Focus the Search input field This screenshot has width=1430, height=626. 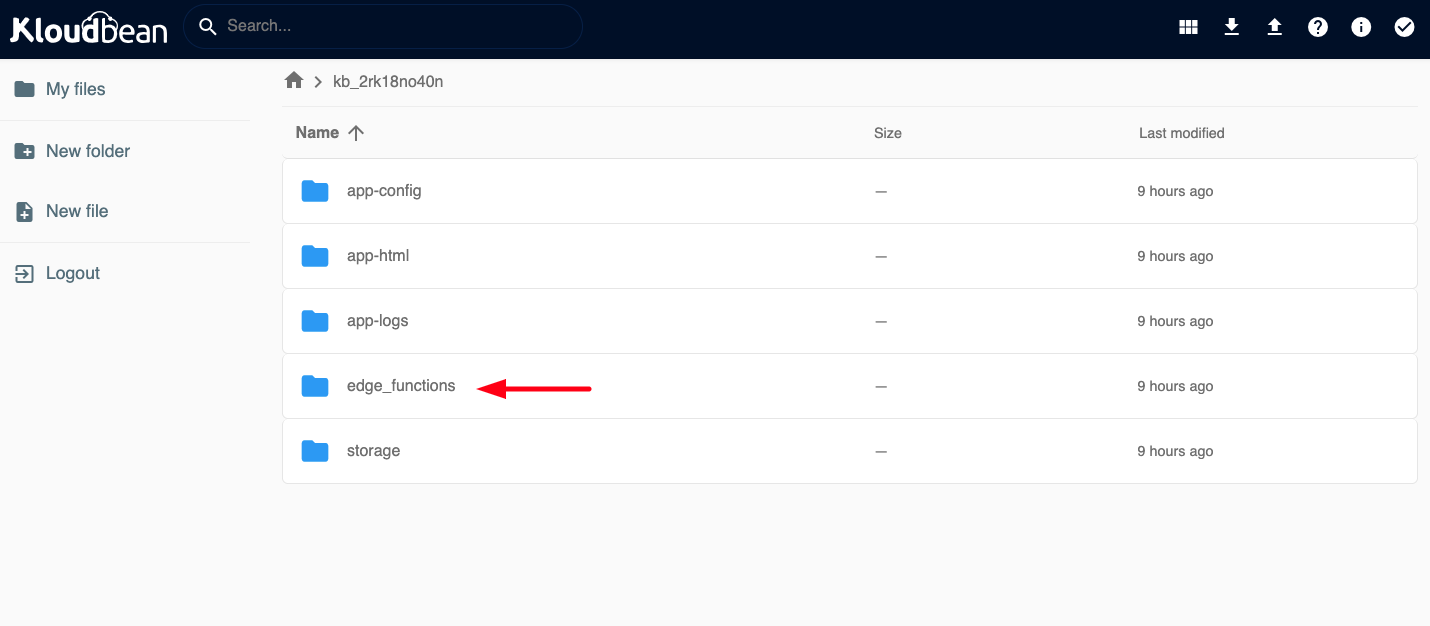click(x=395, y=26)
